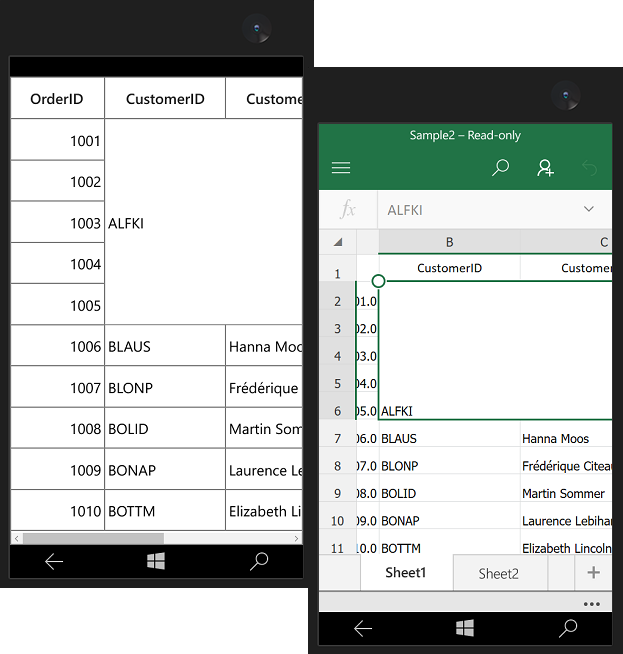Viewport: 623px width, 654px height.
Task: Select BOLID cell in left grid
Action: [165, 428]
